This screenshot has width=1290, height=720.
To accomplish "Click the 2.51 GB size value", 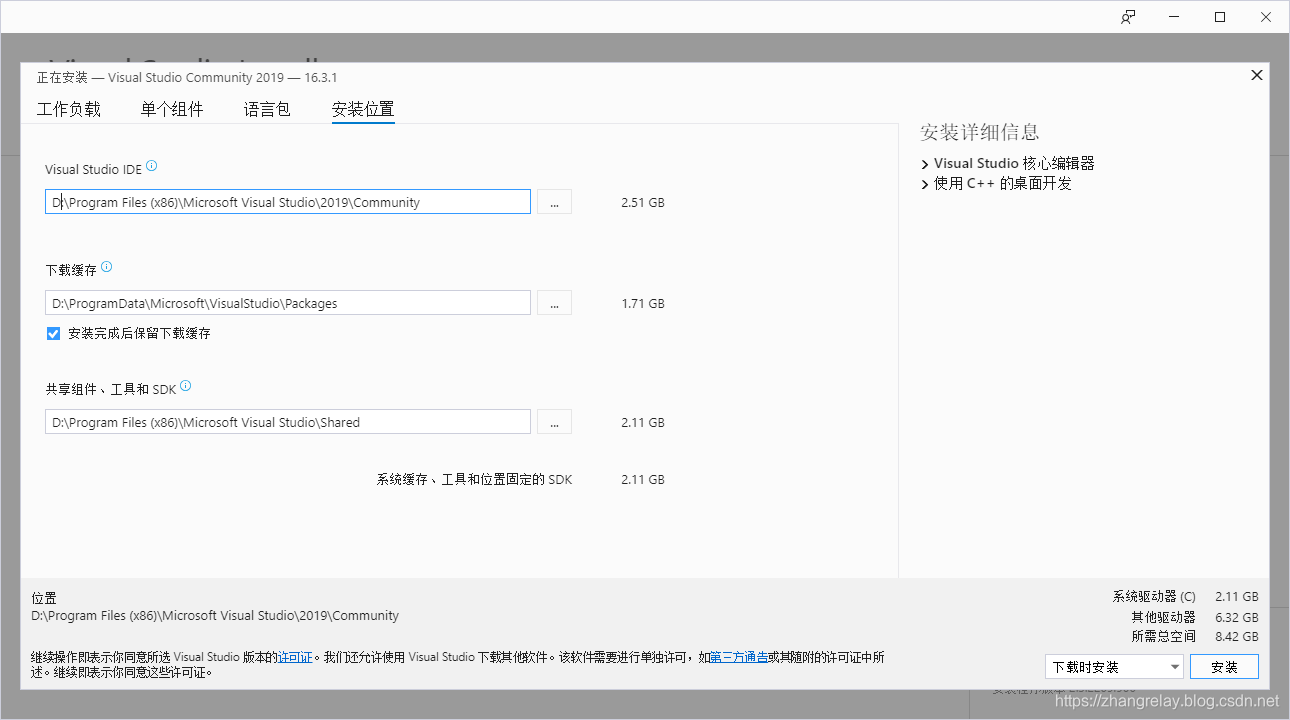I will (x=643, y=202).
